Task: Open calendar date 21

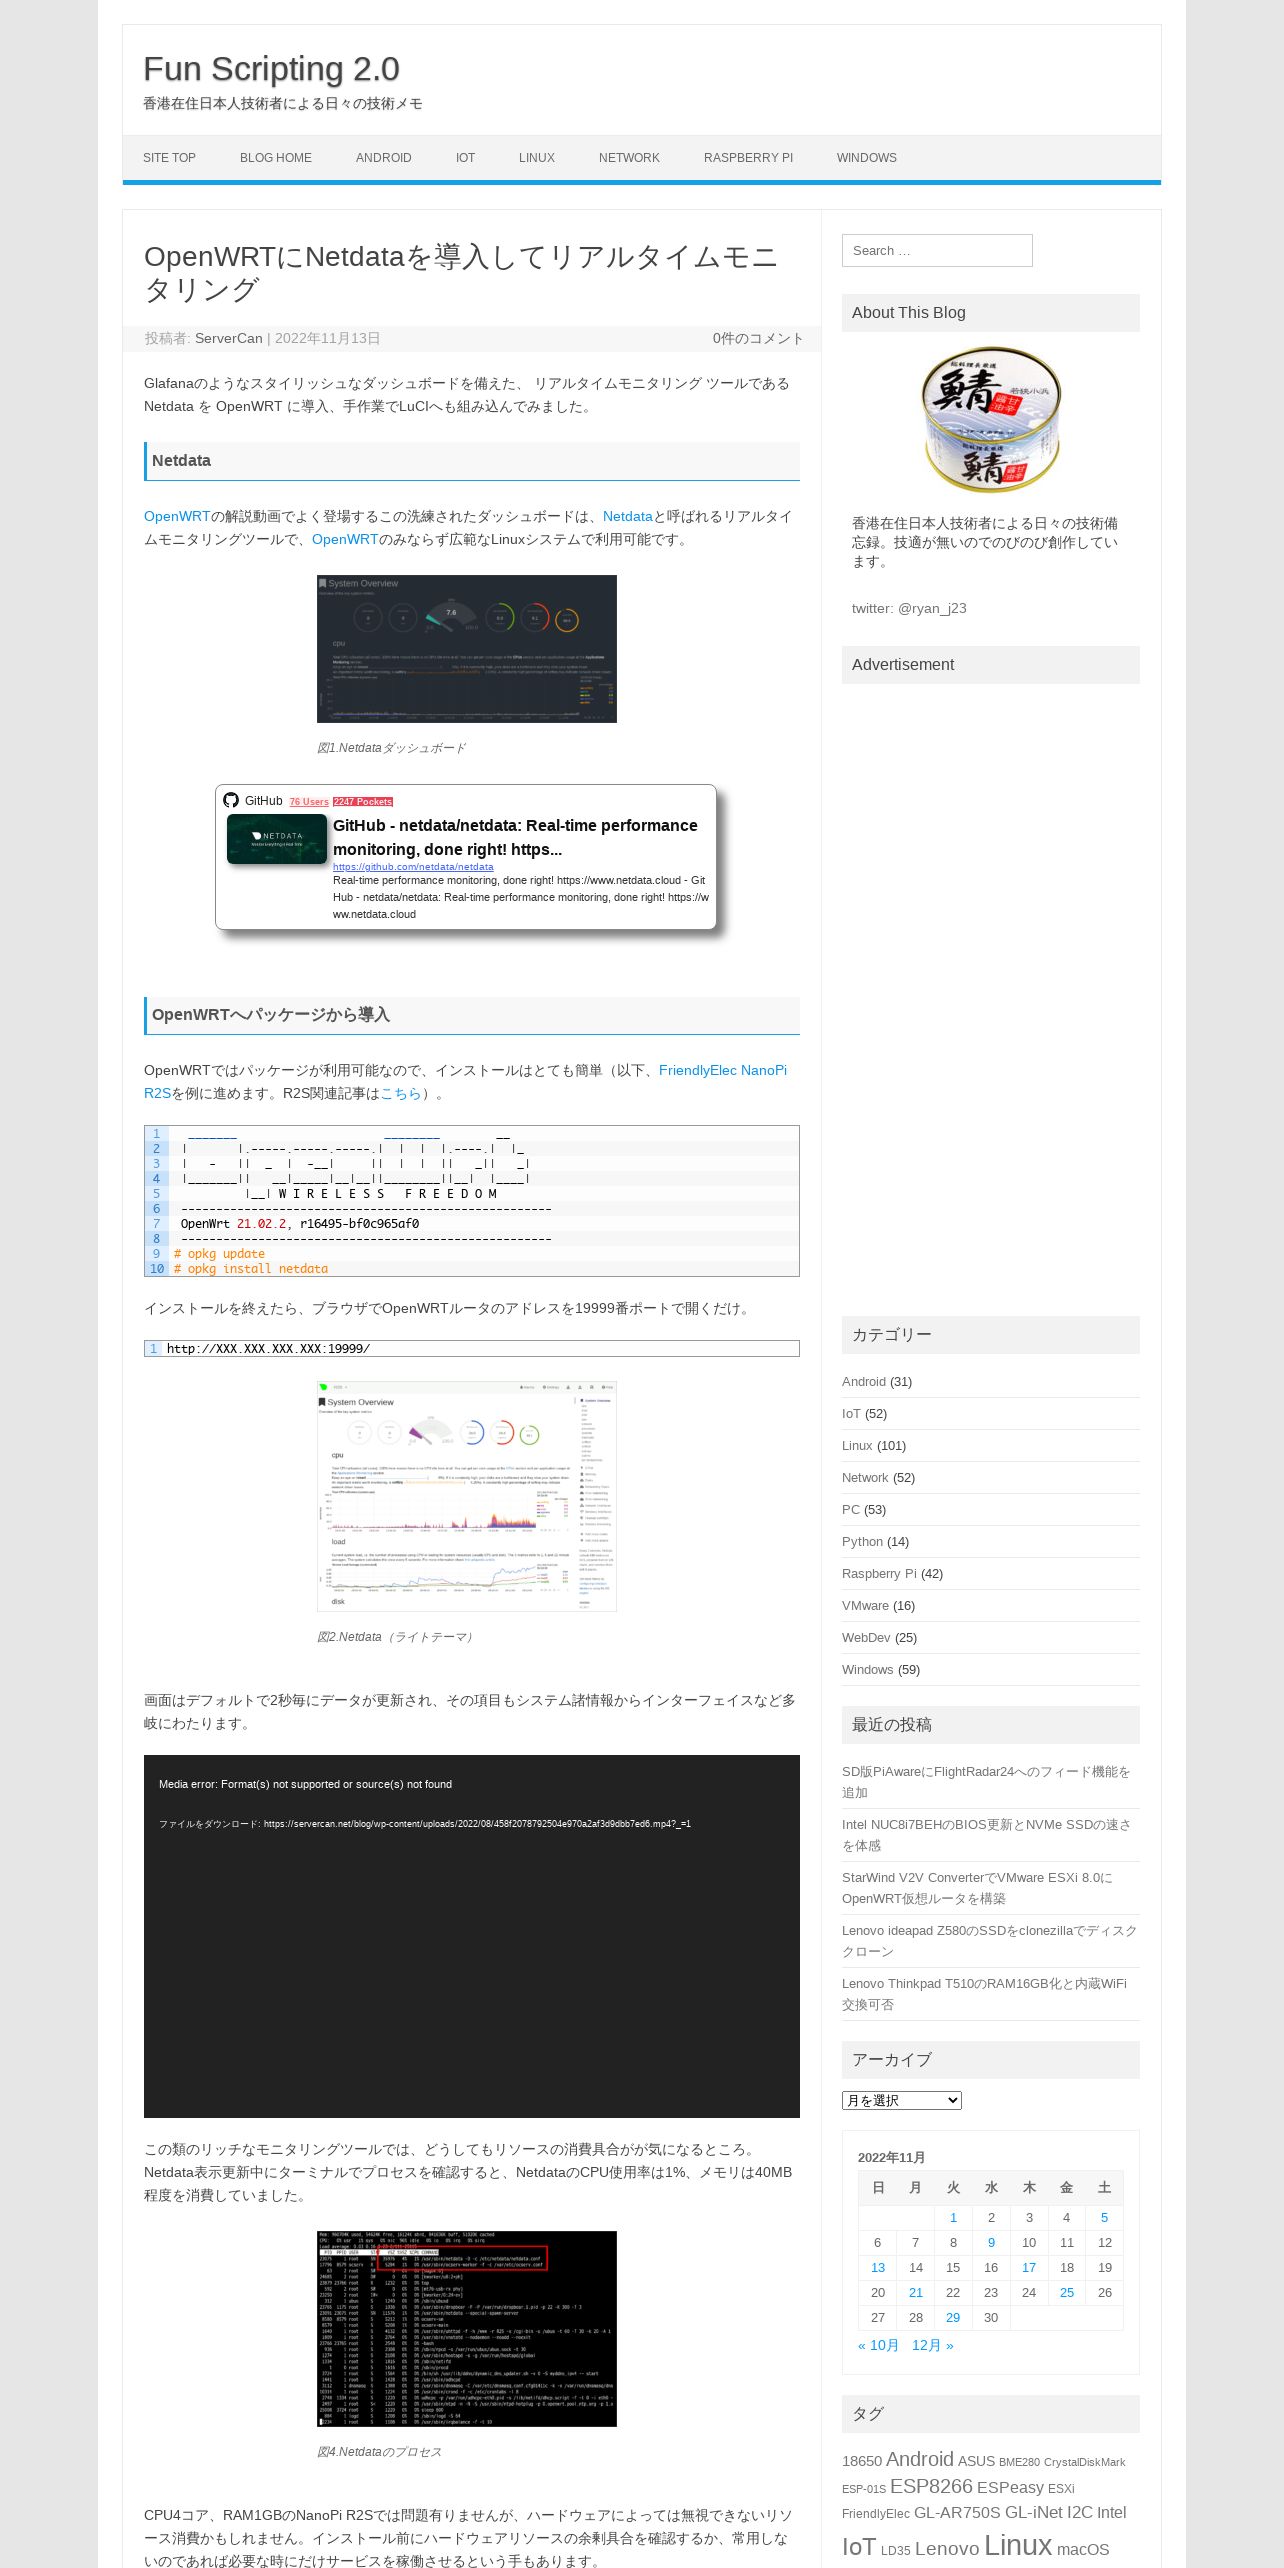Action: (x=916, y=2293)
